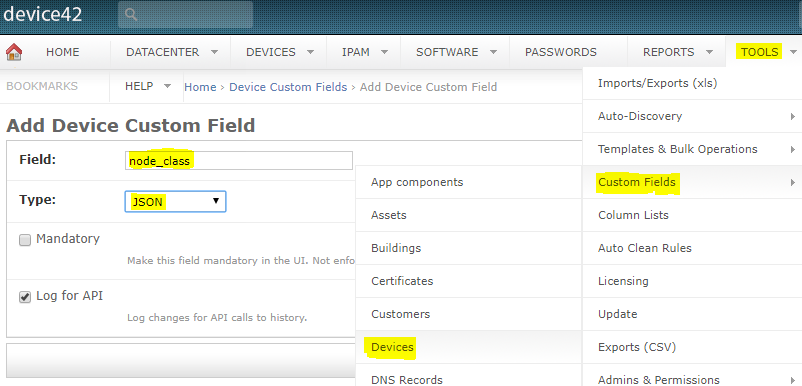The image size is (802, 386).
Task: Open the Licensing menu entry
Action: click(692, 281)
